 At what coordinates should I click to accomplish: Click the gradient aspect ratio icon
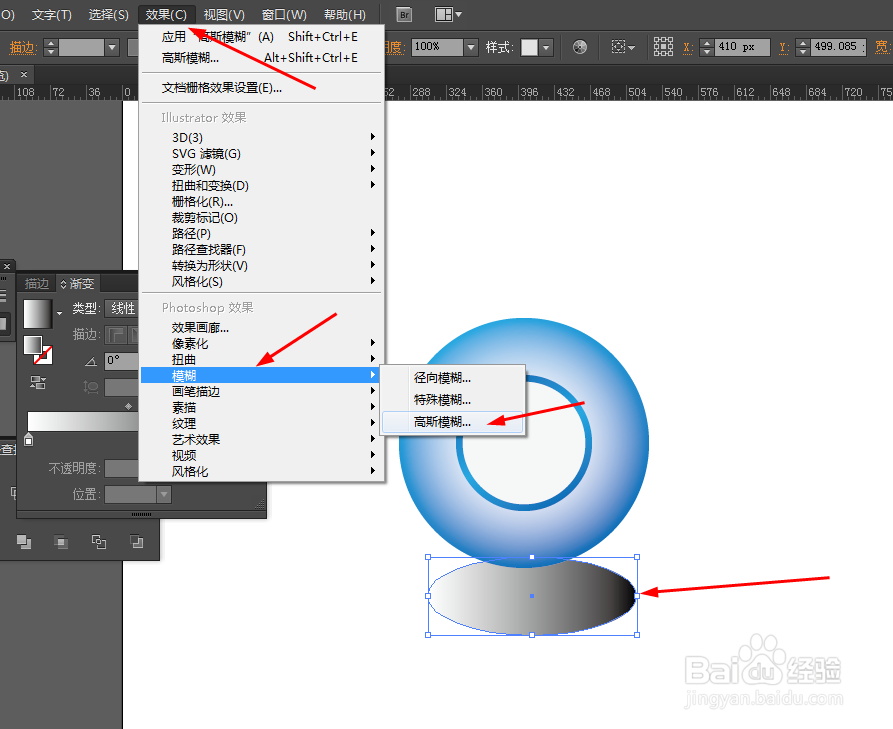coord(91,387)
